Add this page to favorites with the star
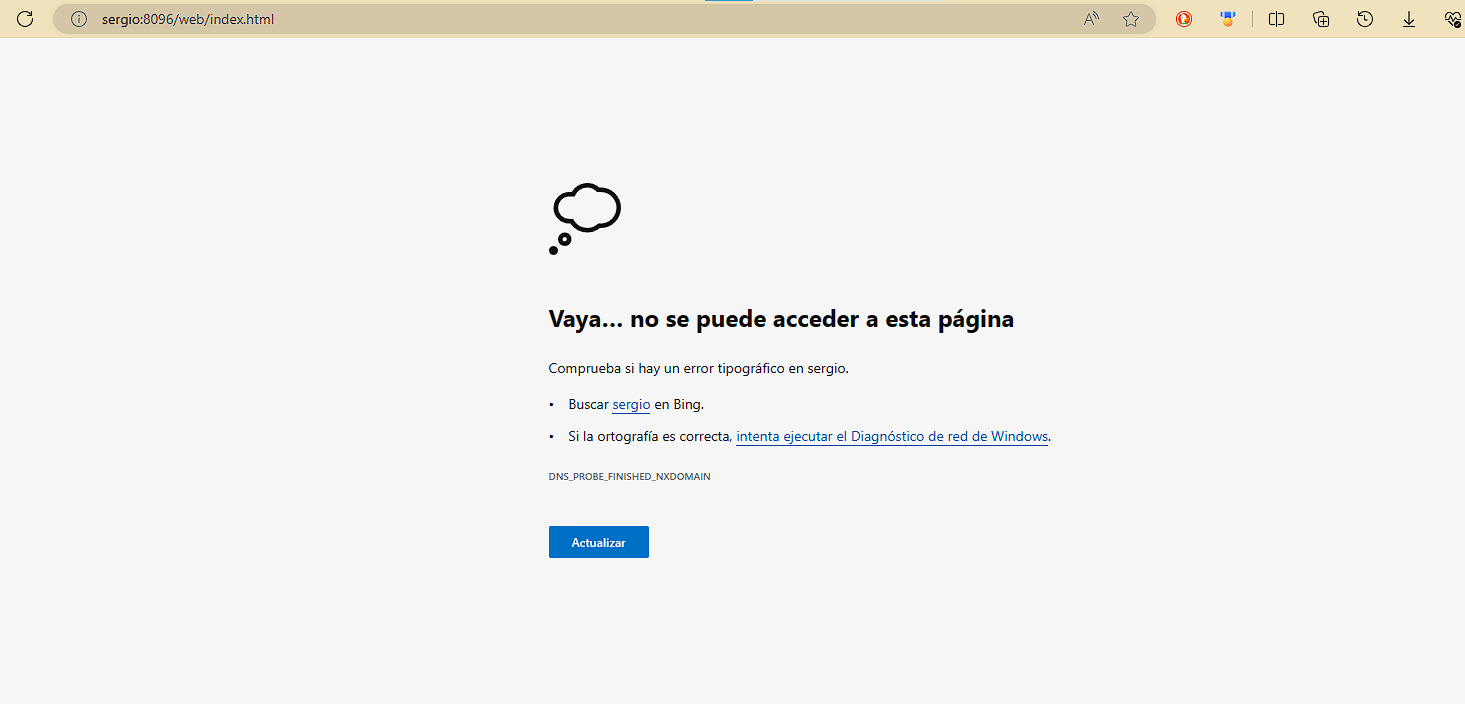The width and height of the screenshot is (1465, 704). (x=1131, y=19)
